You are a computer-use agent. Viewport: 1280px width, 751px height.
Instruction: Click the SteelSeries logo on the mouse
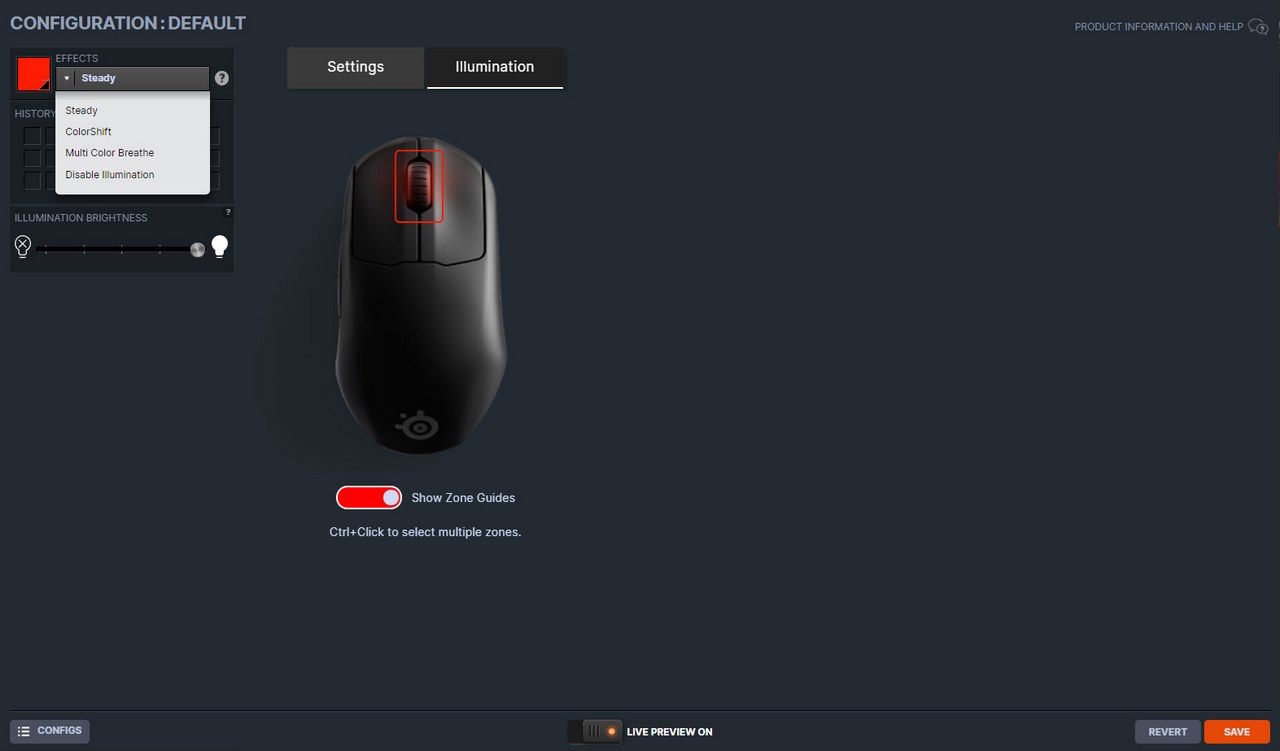(x=417, y=424)
